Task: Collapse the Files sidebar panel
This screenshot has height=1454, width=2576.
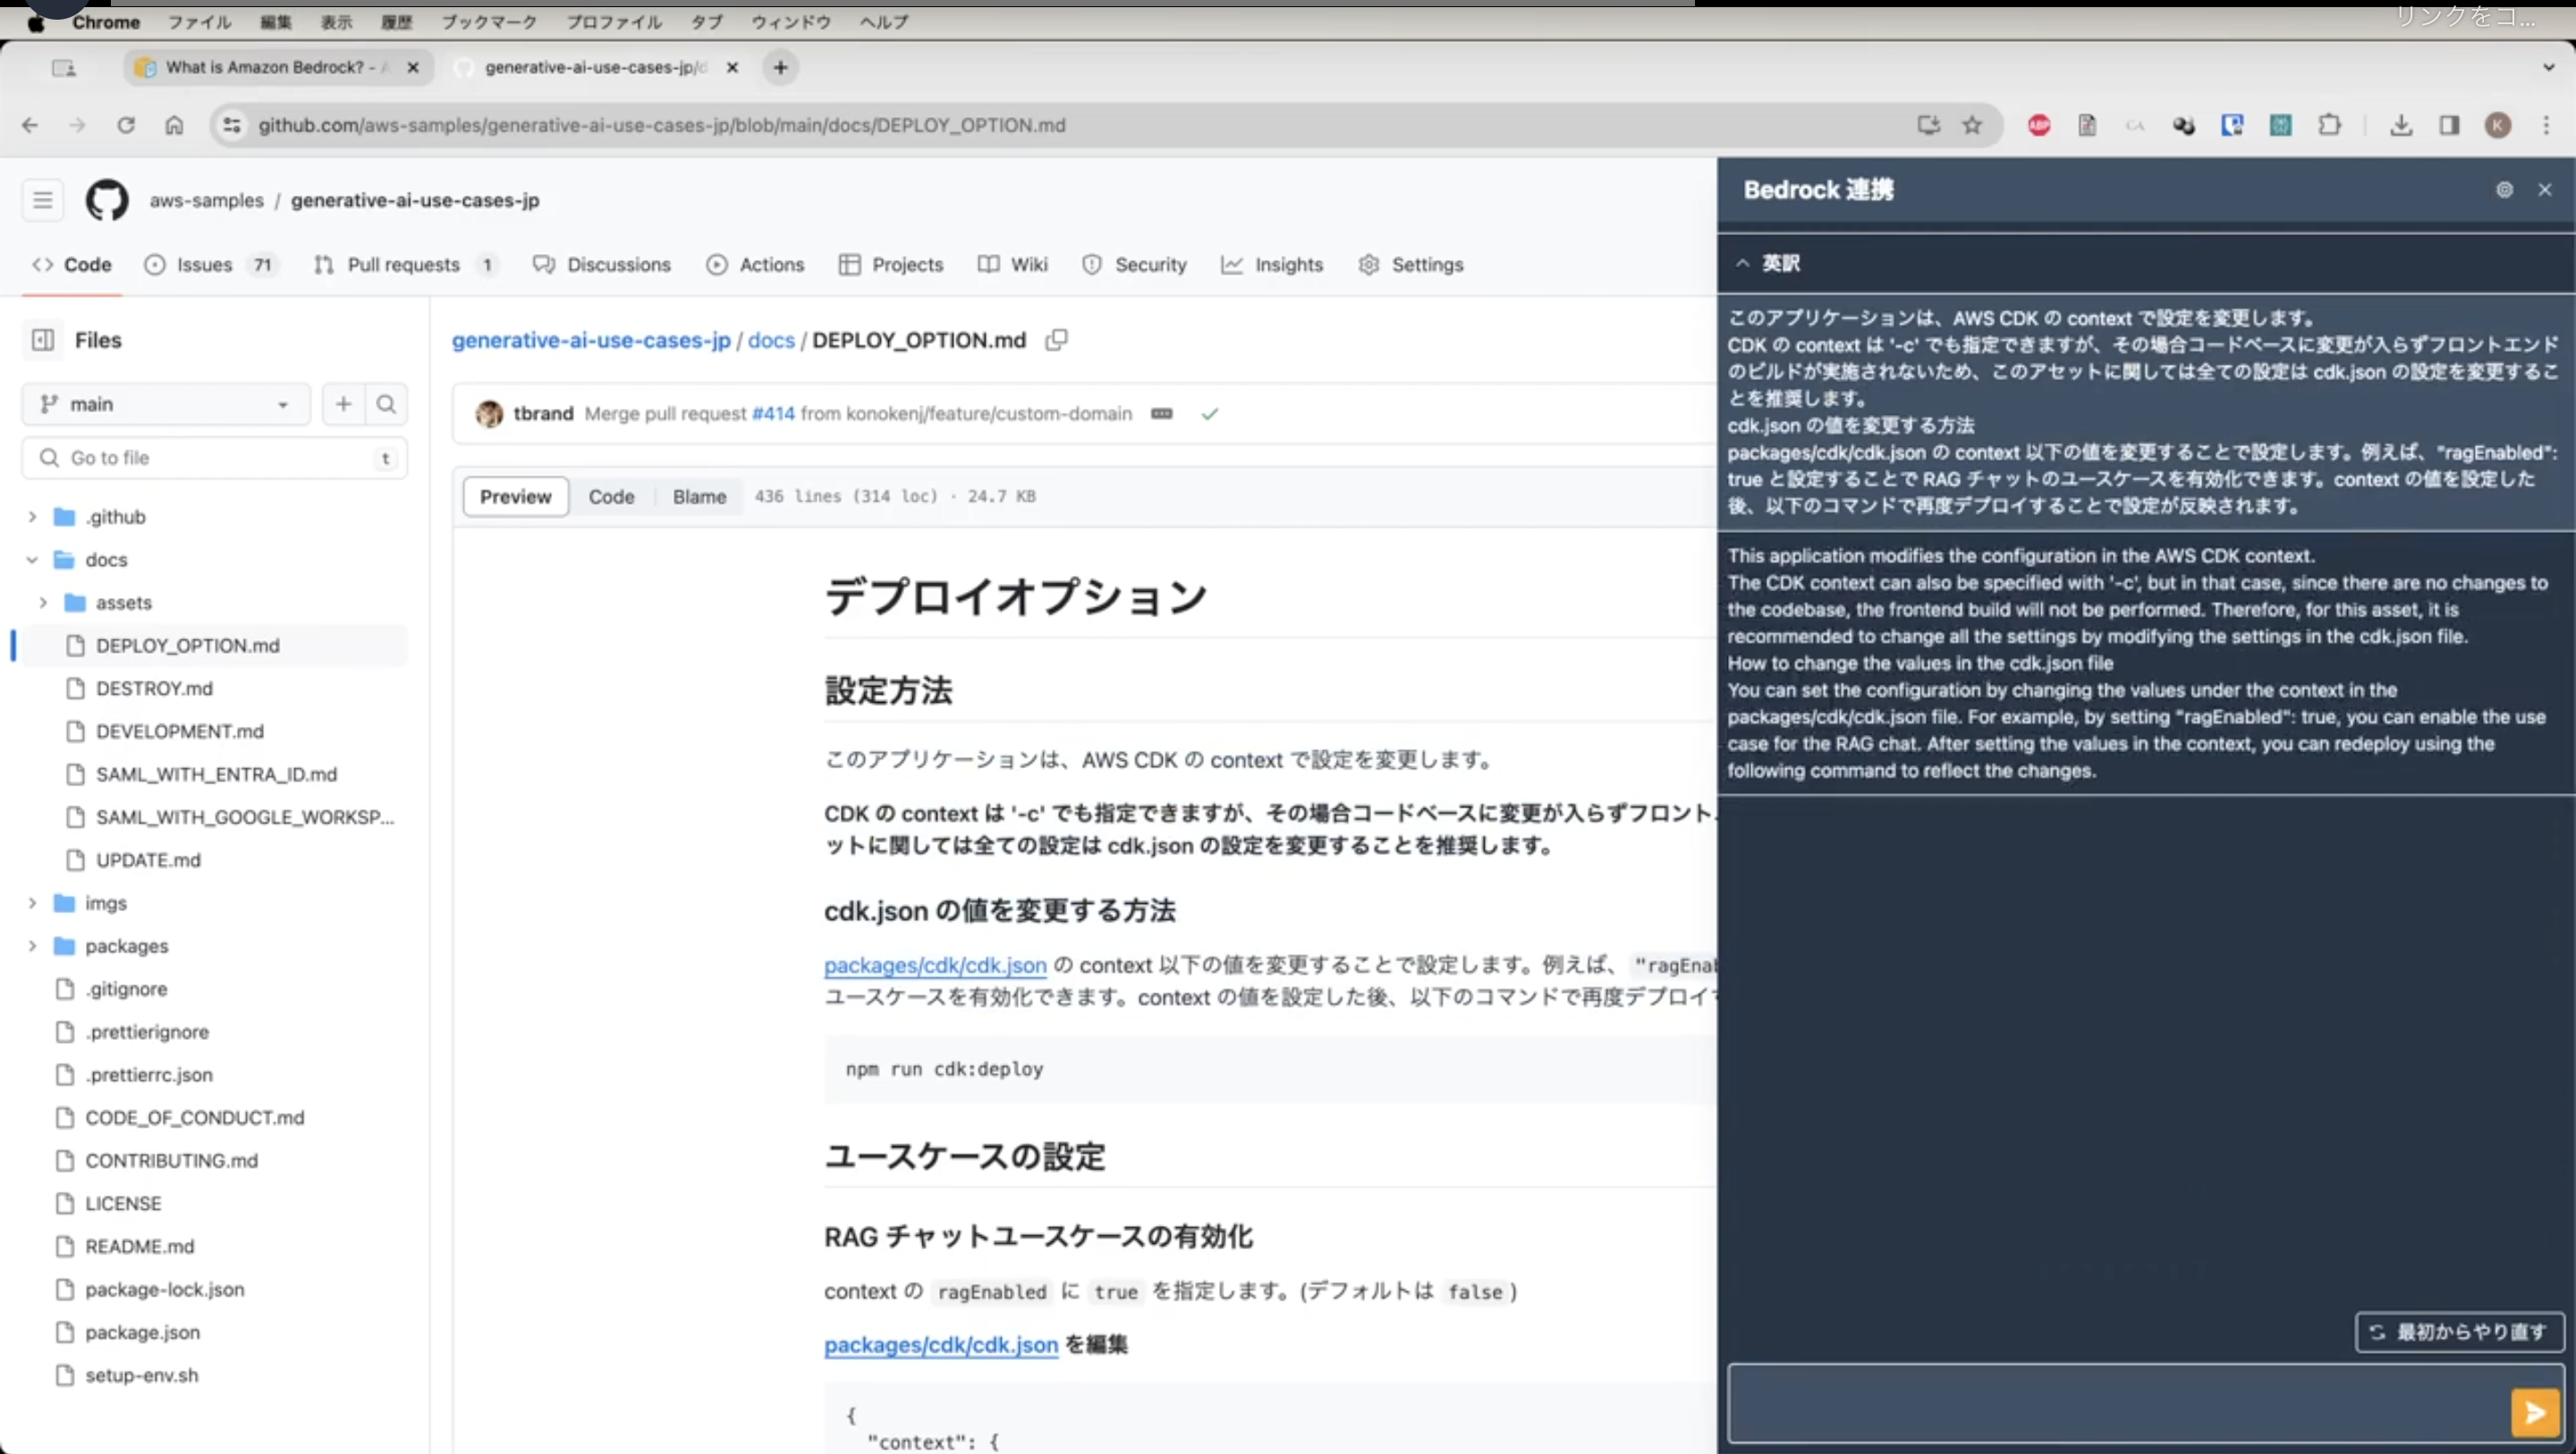Action: point(42,340)
